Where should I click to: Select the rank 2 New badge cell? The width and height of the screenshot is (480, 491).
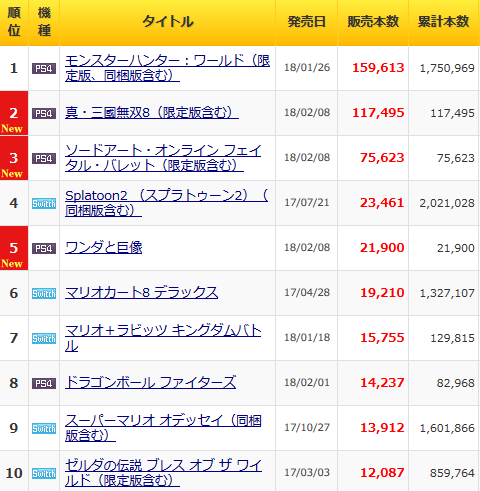pyautogui.click(x=14, y=113)
